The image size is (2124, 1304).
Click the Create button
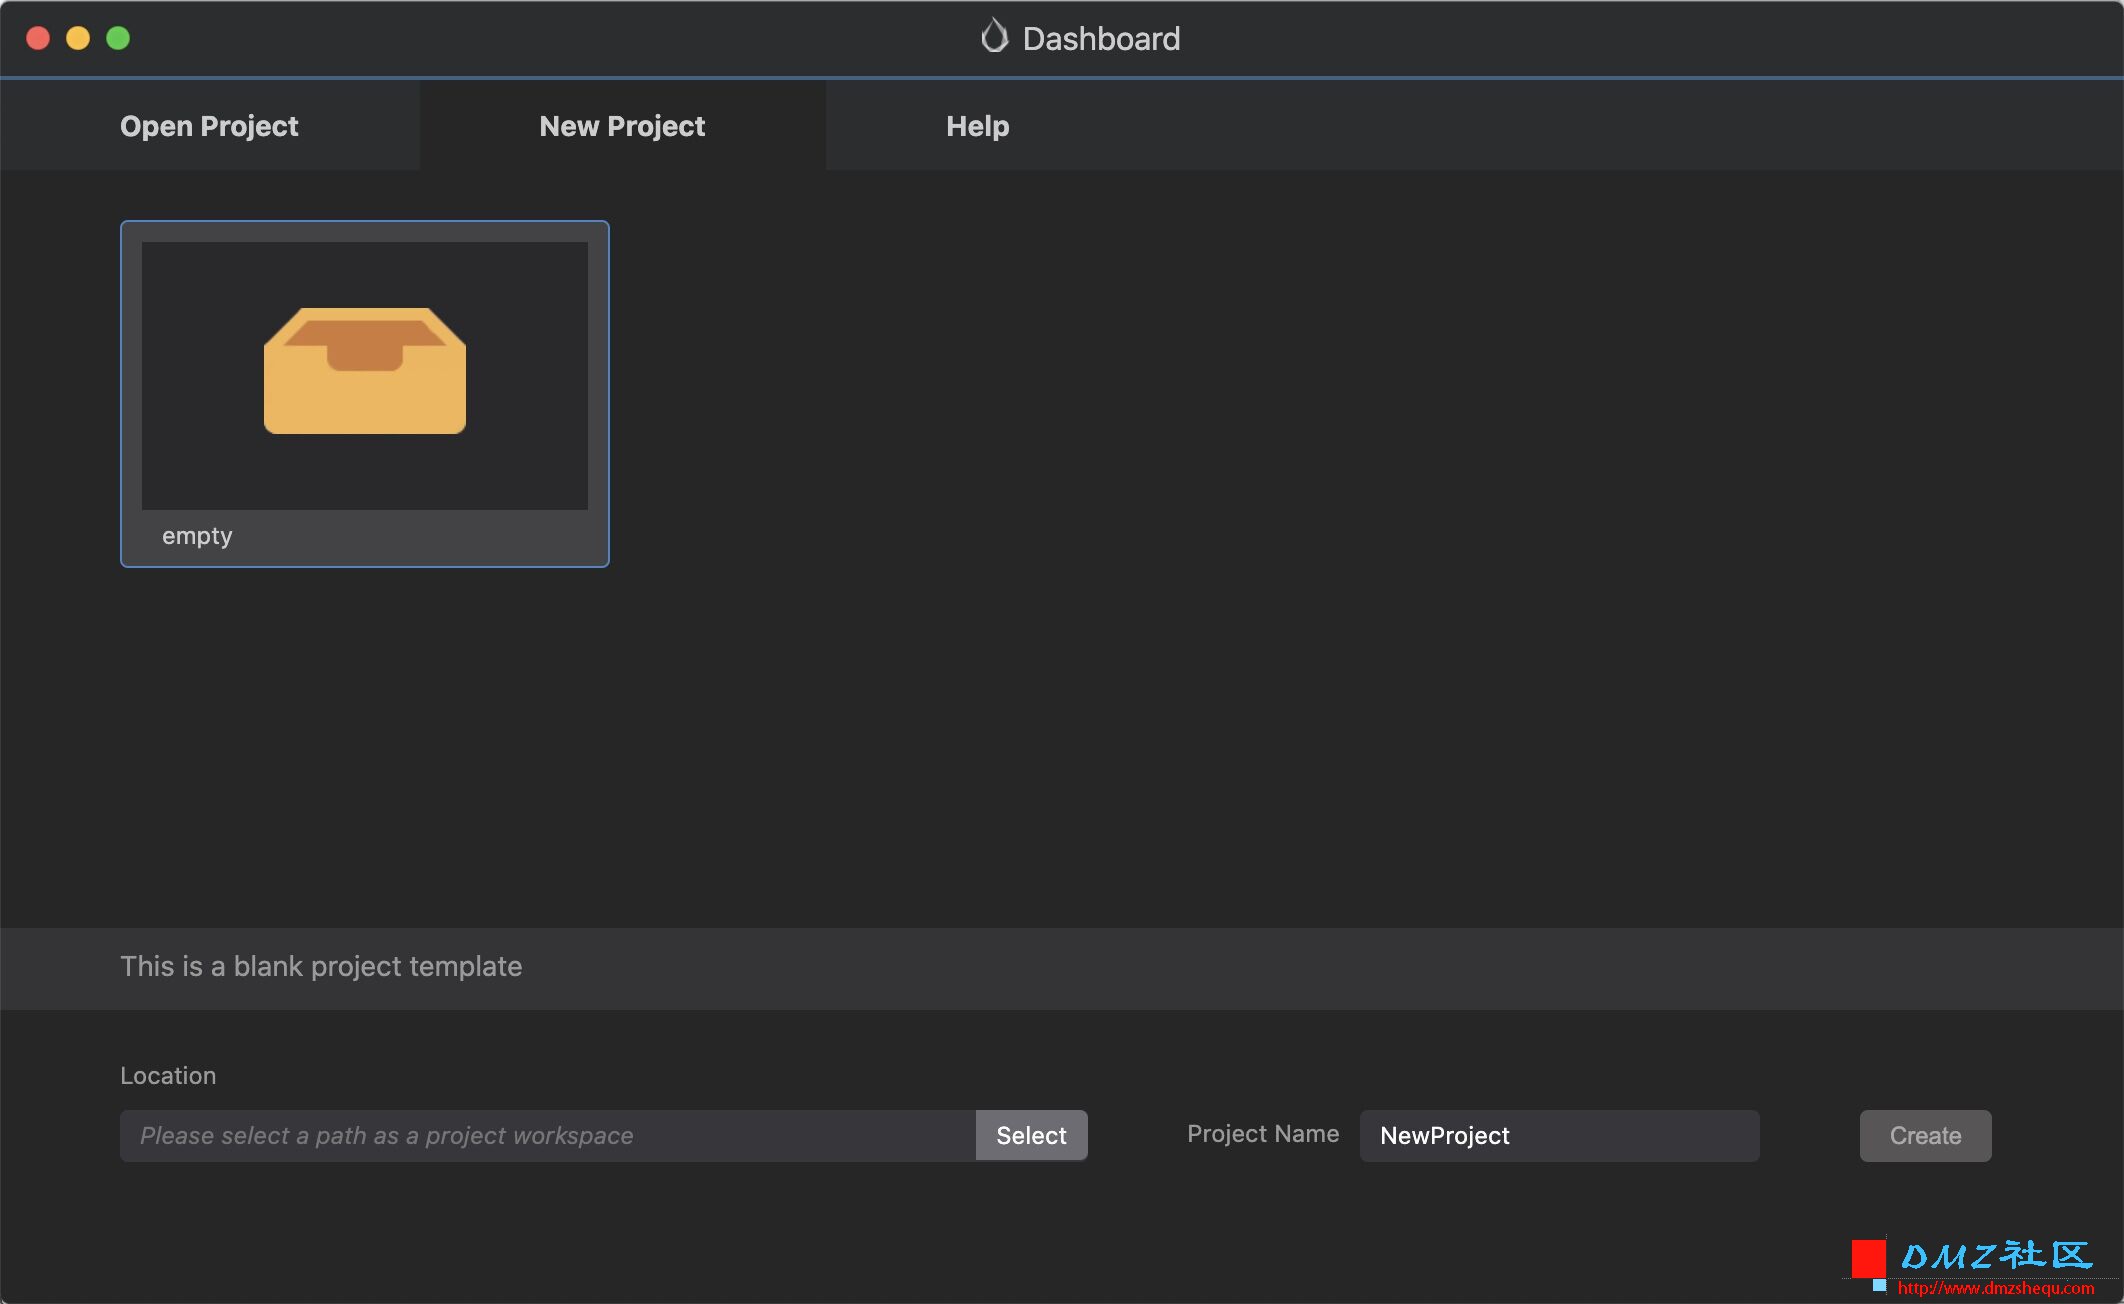[x=1925, y=1136]
